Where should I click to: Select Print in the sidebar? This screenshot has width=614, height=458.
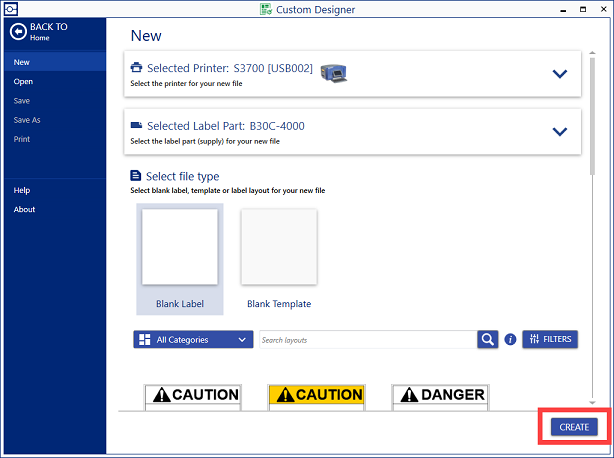tap(22, 139)
